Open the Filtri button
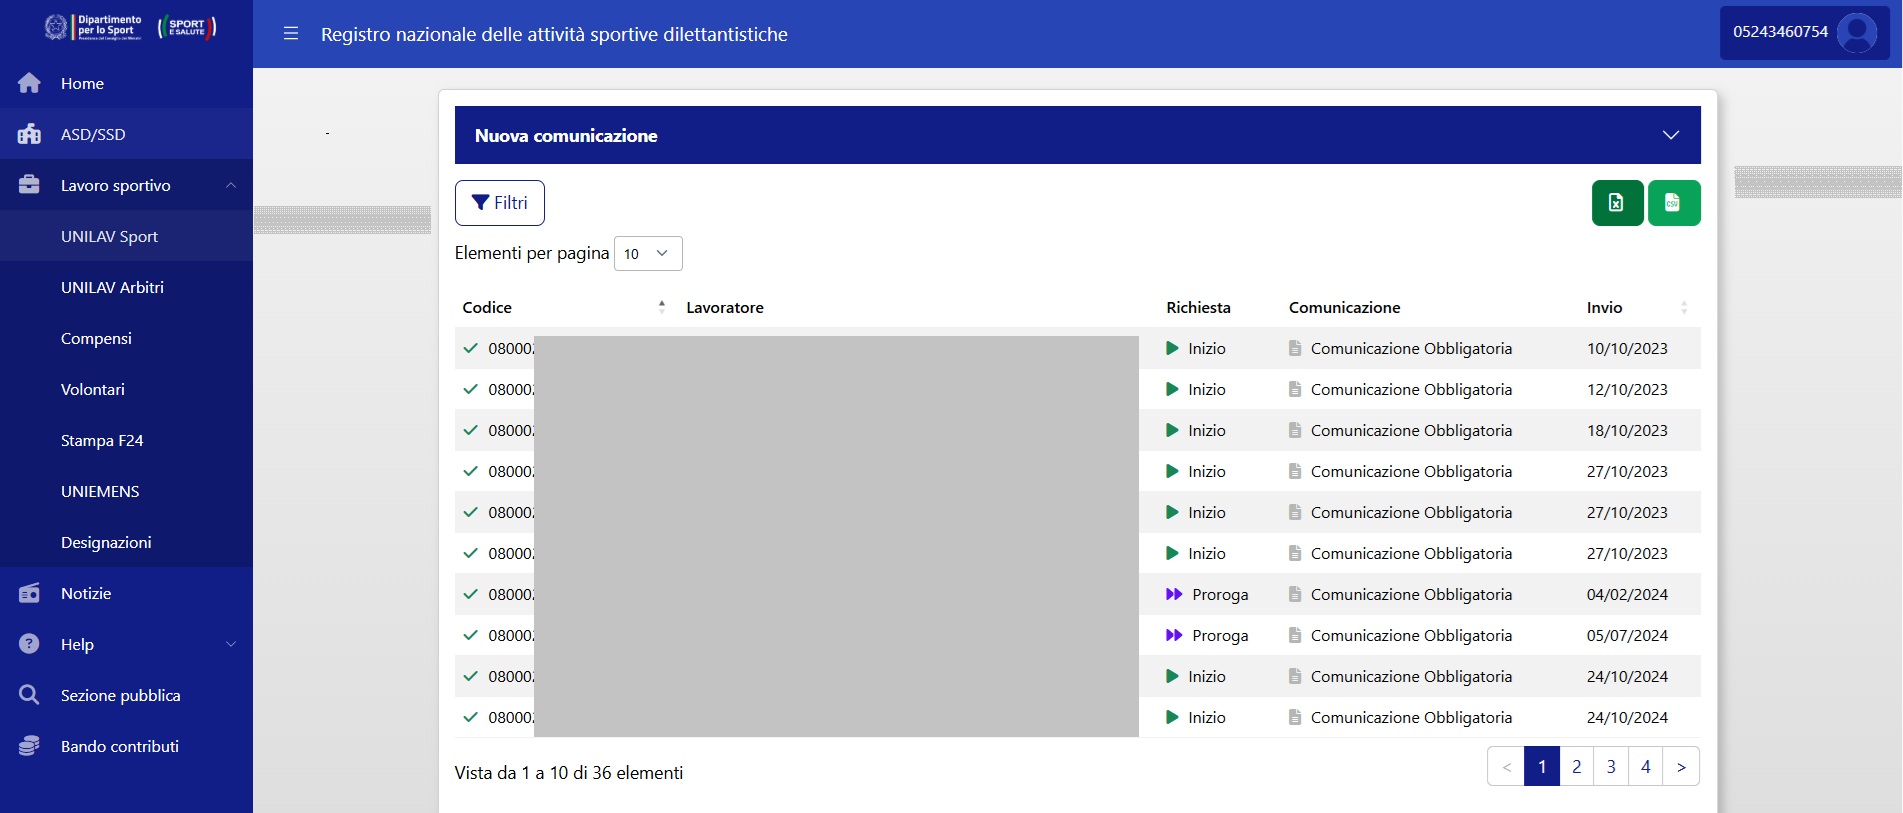 click(499, 203)
